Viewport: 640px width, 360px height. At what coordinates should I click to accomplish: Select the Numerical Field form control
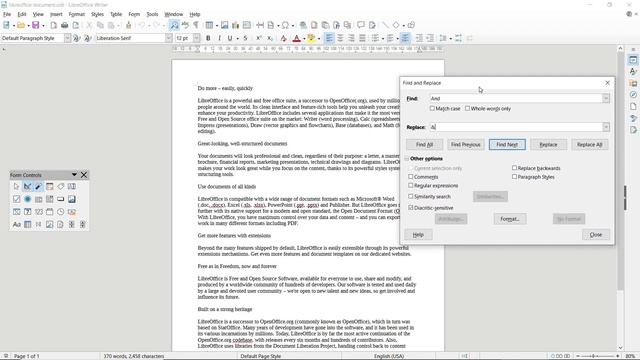click(38, 212)
